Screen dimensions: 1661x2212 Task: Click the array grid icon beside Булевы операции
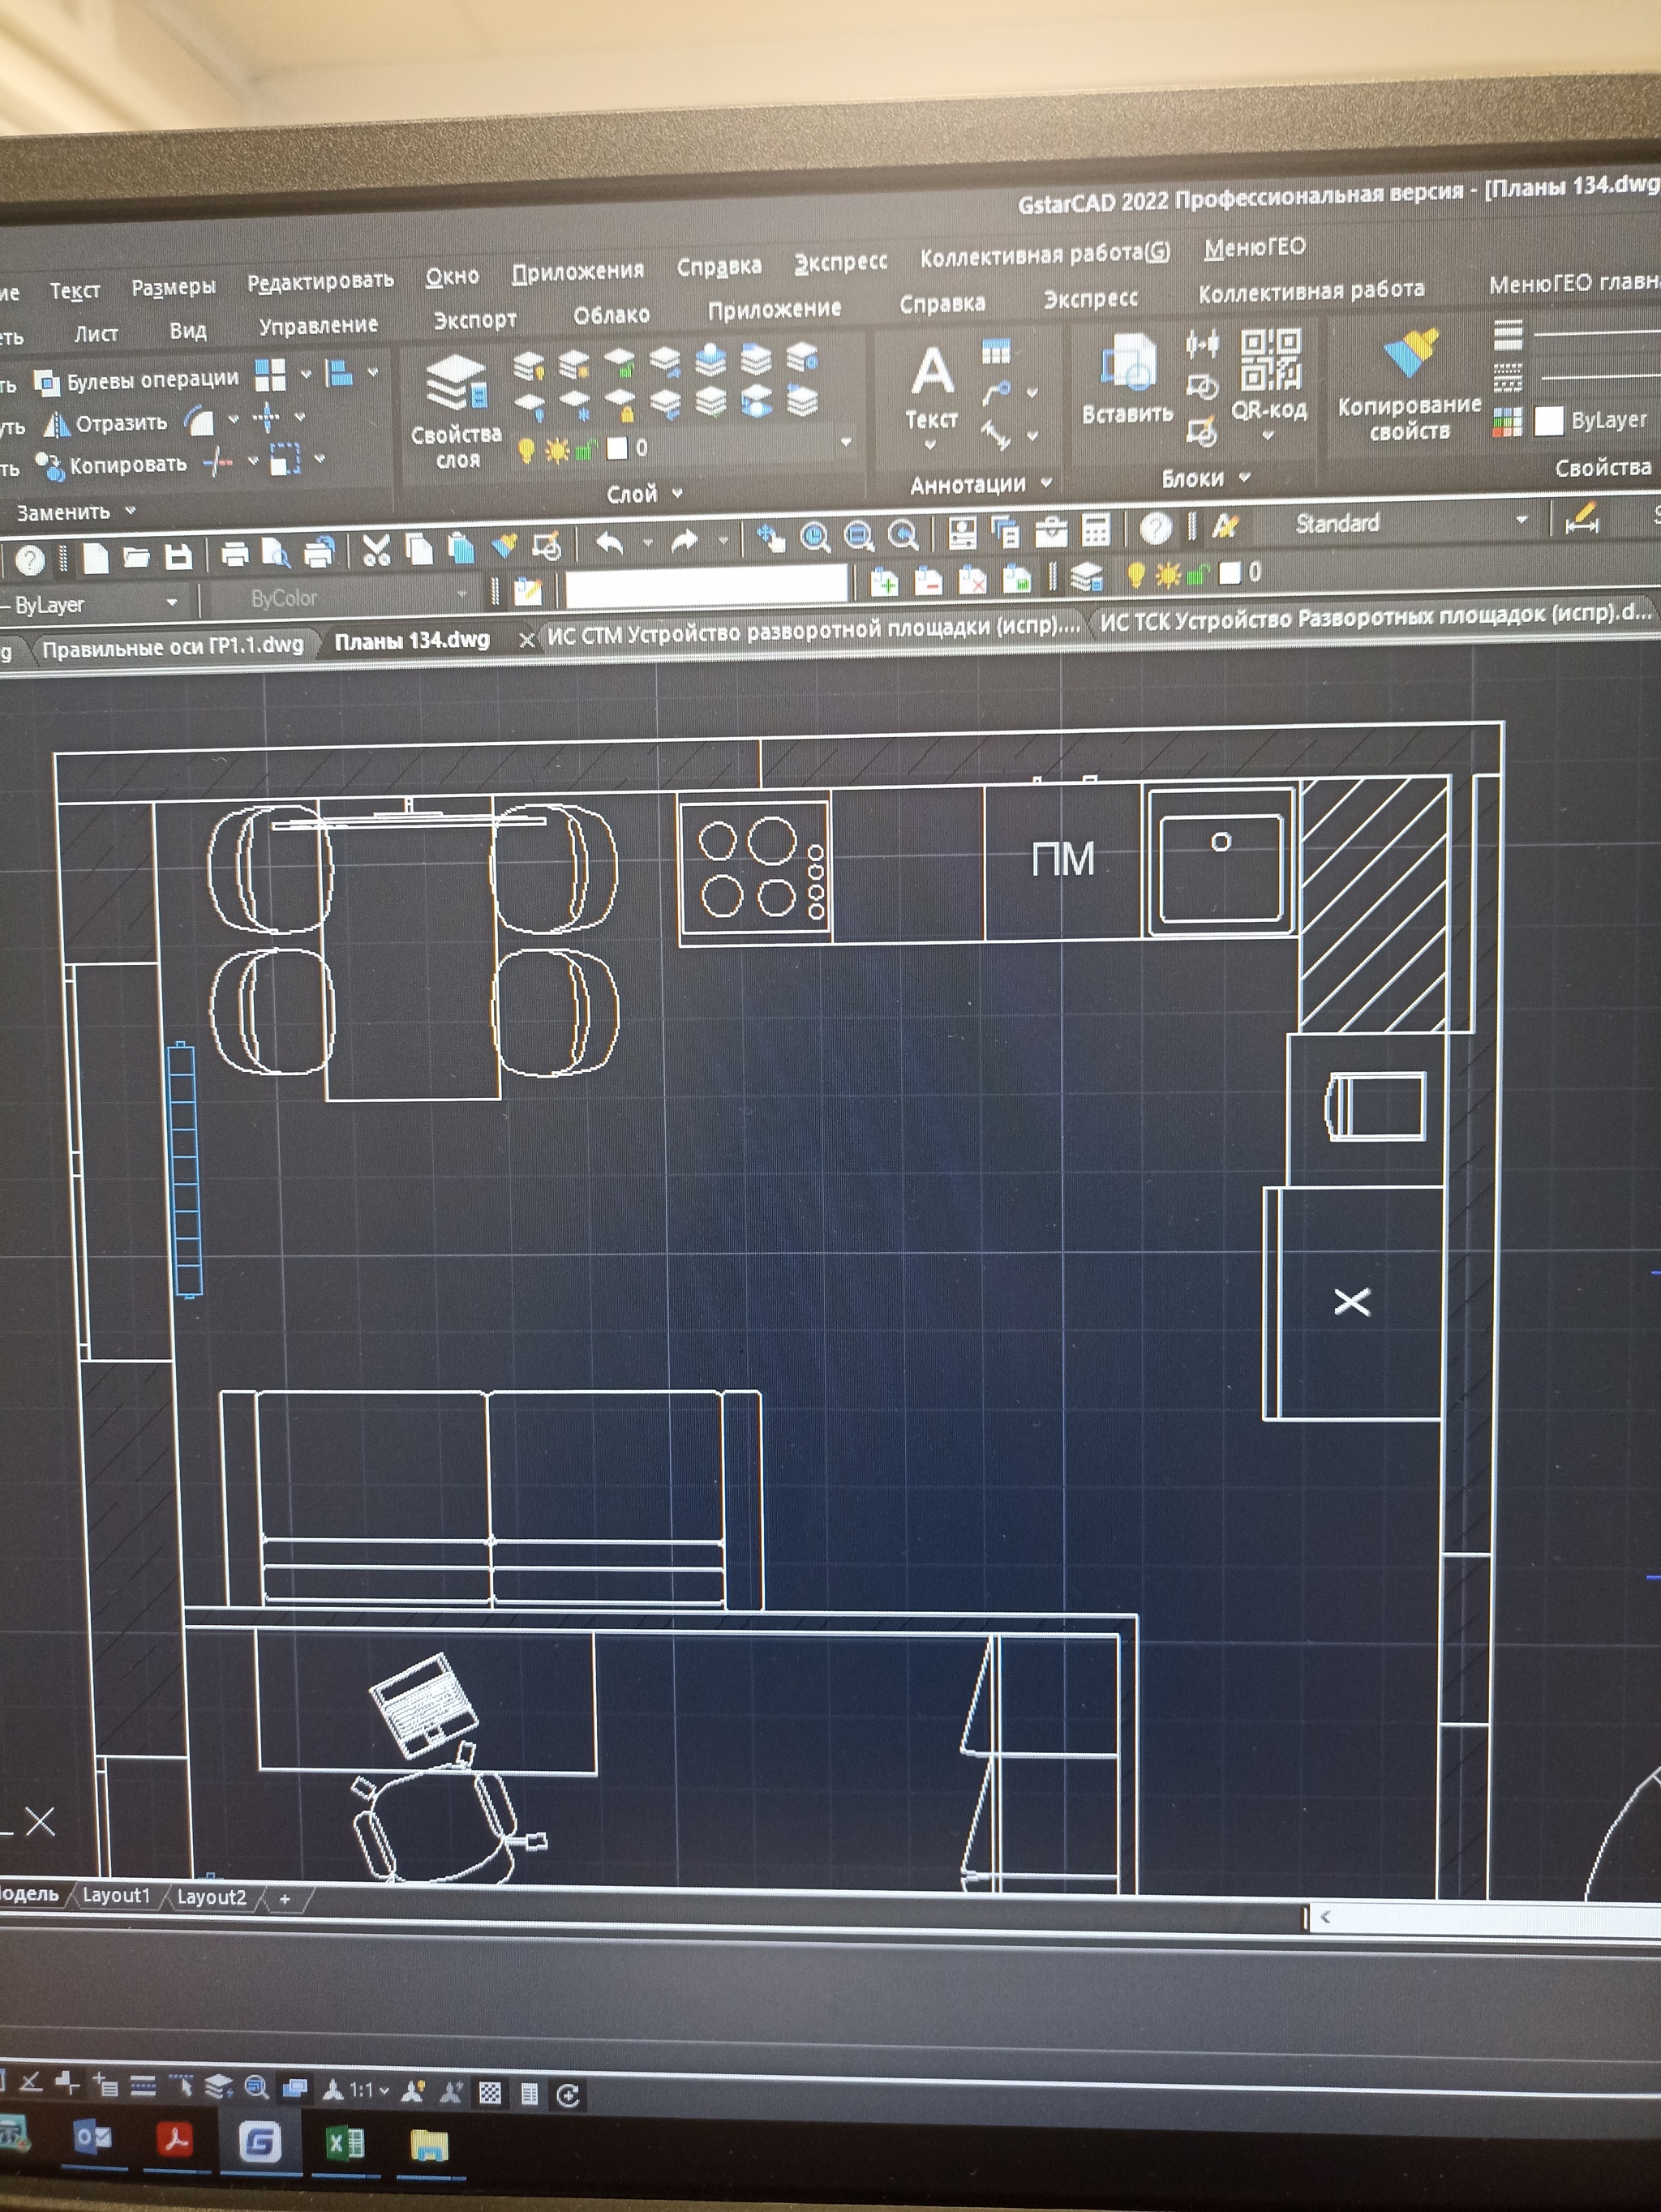[270, 376]
